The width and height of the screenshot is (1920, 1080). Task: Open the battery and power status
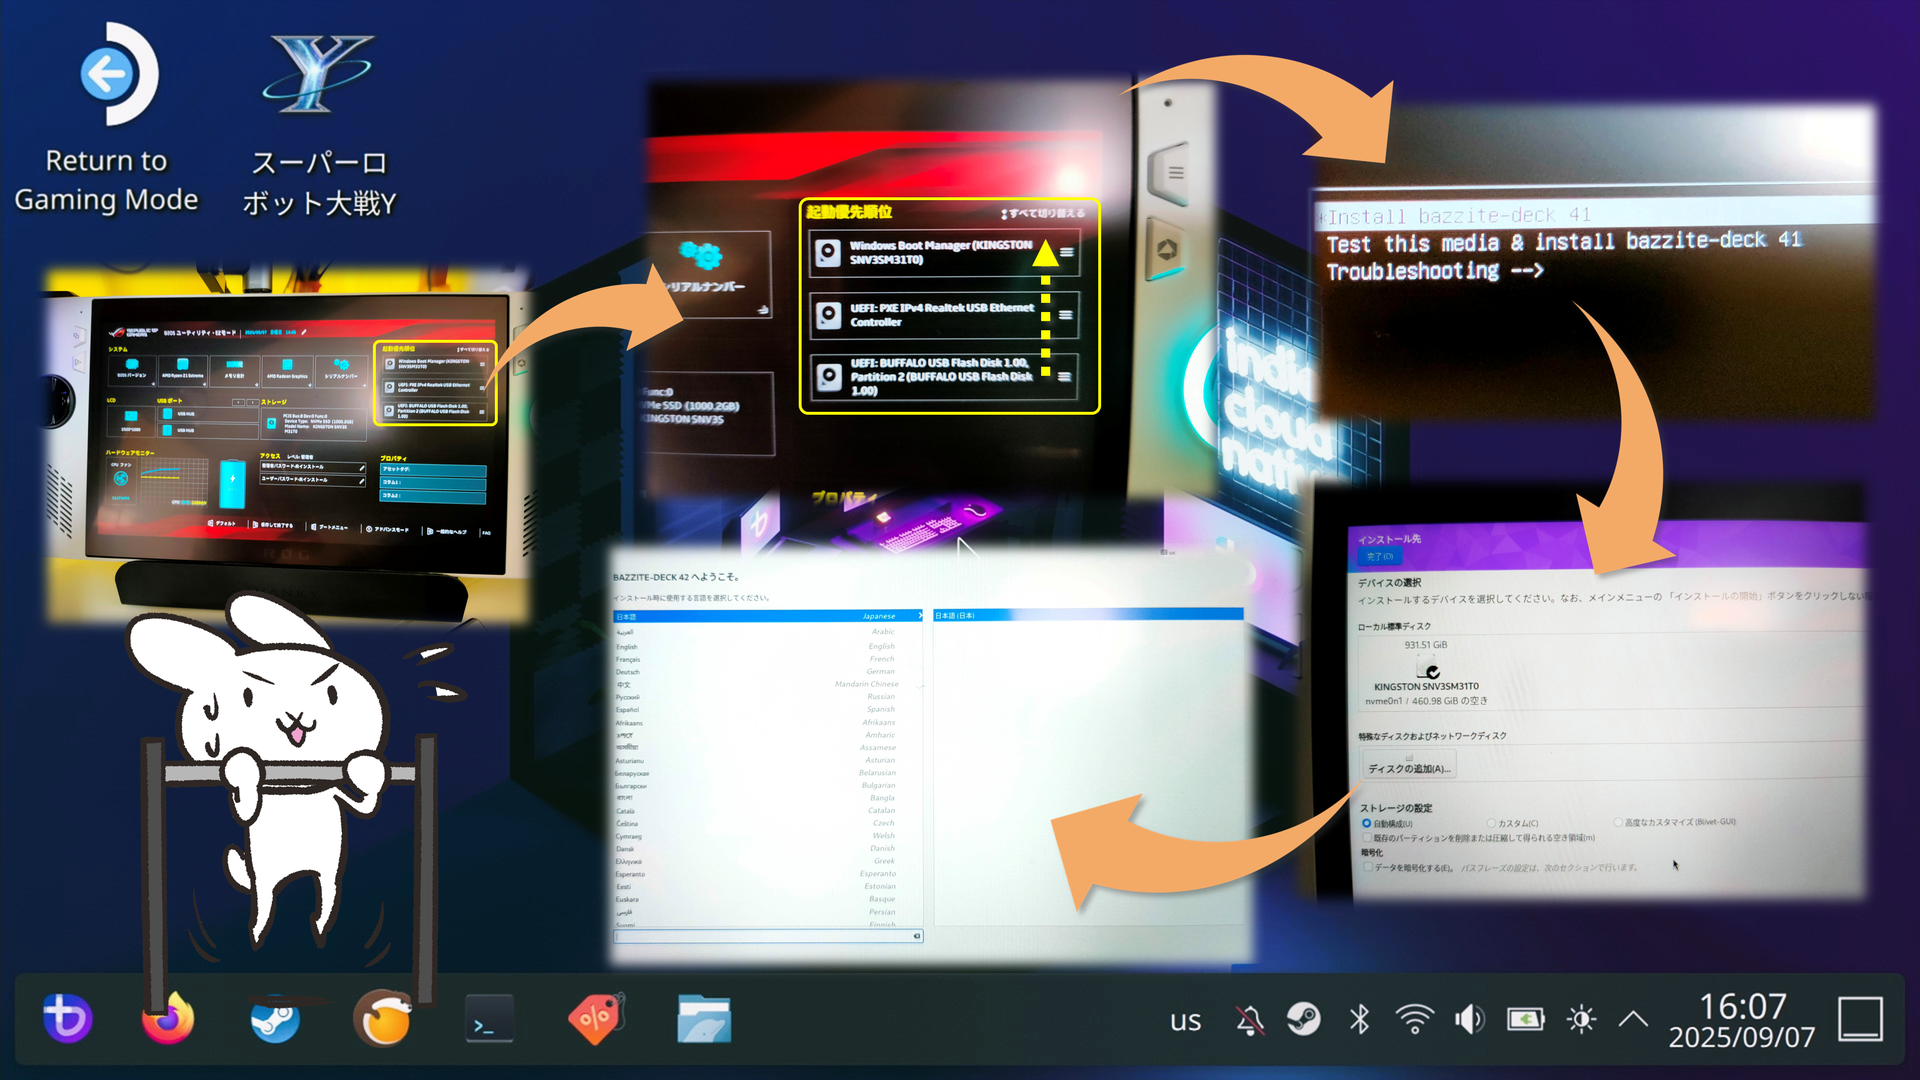[1526, 1020]
